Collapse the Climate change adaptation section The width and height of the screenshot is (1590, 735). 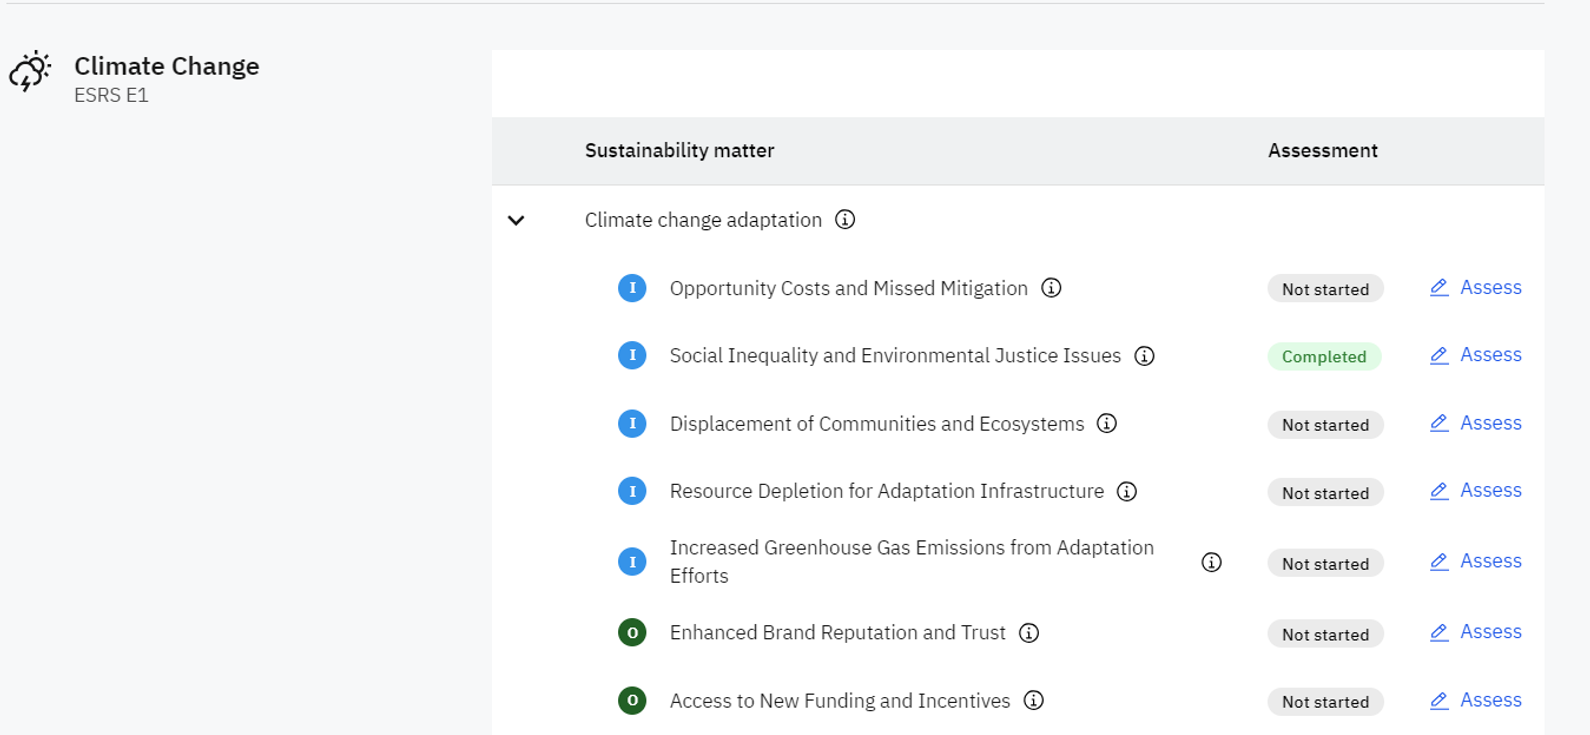click(516, 220)
